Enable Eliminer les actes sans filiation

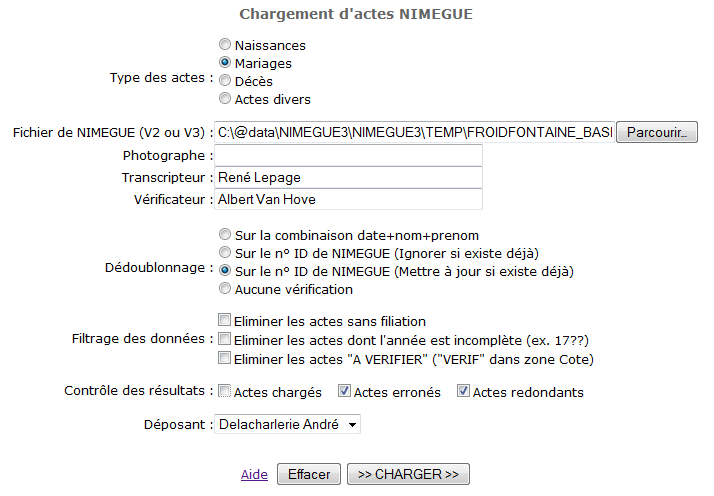pyautogui.click(x=225, y=321)
